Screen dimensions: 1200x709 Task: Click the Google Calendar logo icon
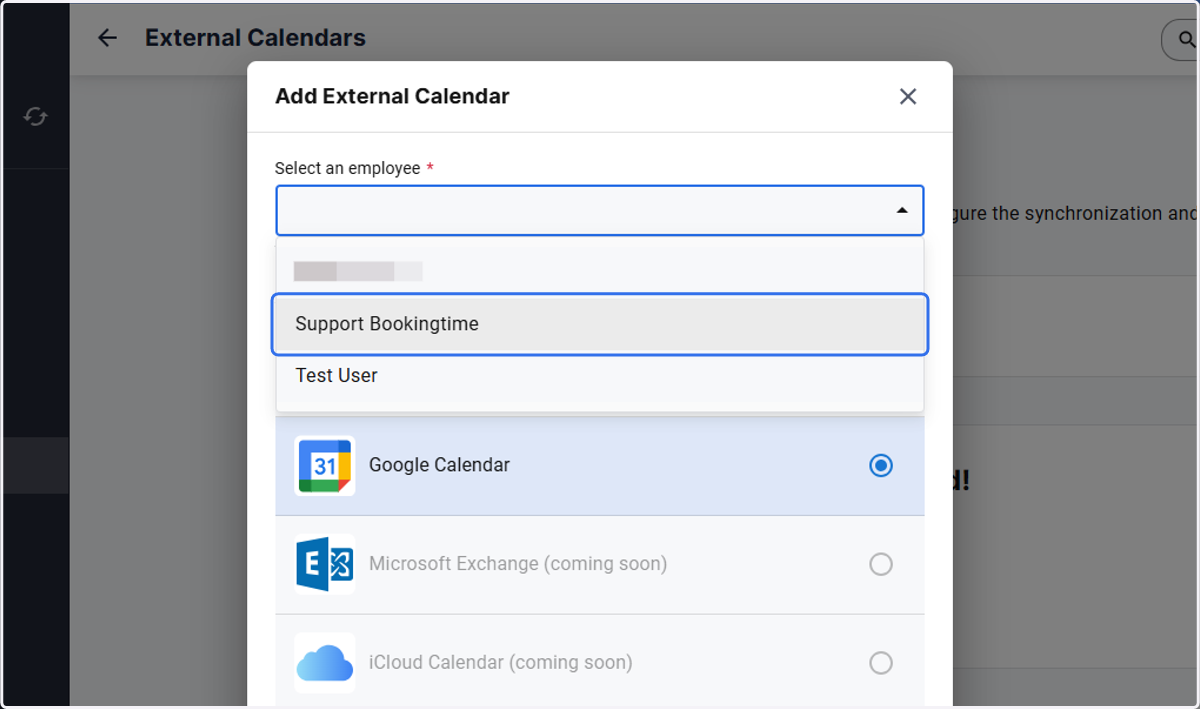point(325,465)
